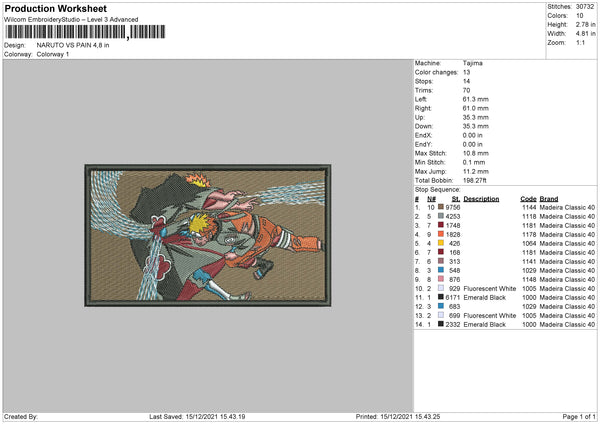
Task: Click the Stitches value '30732'
Action: tap(585, 7)
